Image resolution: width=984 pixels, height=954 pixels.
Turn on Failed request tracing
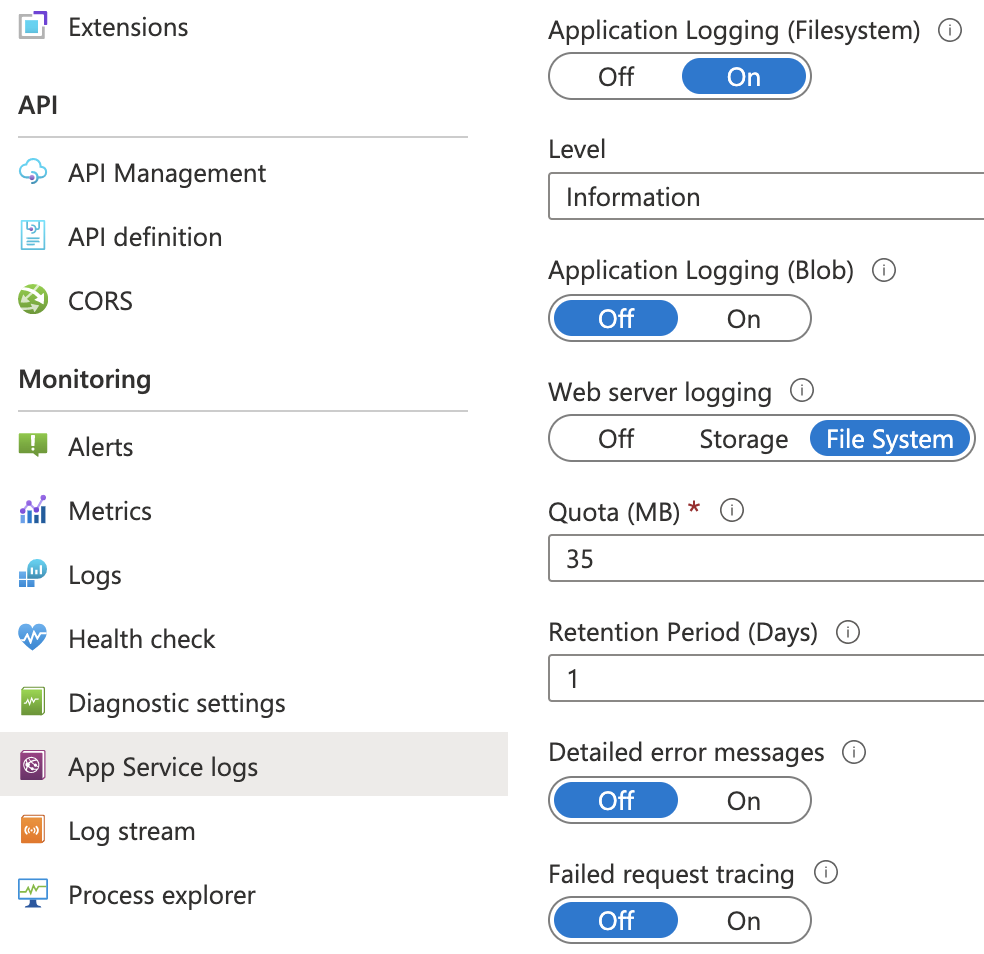point(743,921)
